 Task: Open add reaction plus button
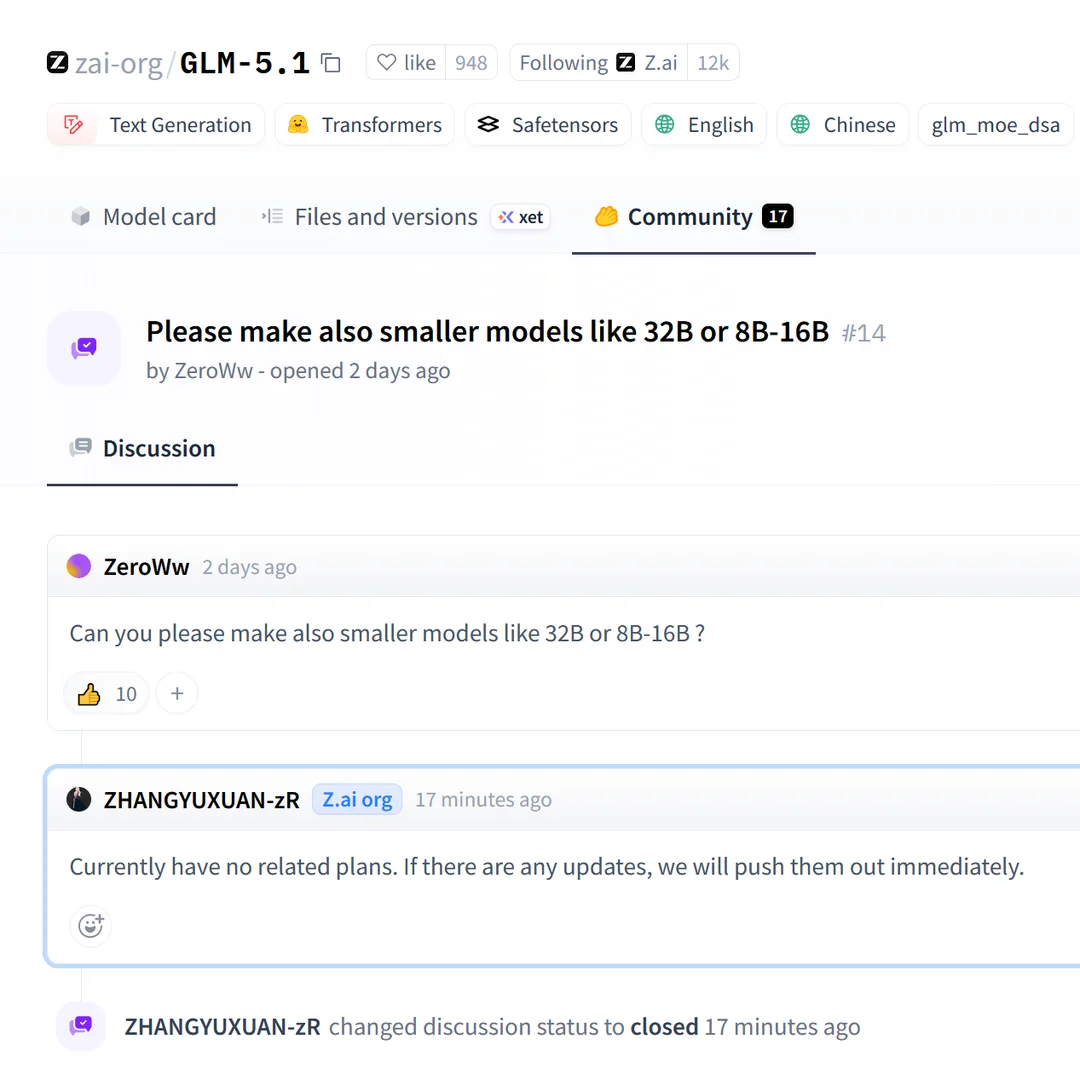pyautogui.click(x=177, y=693)
